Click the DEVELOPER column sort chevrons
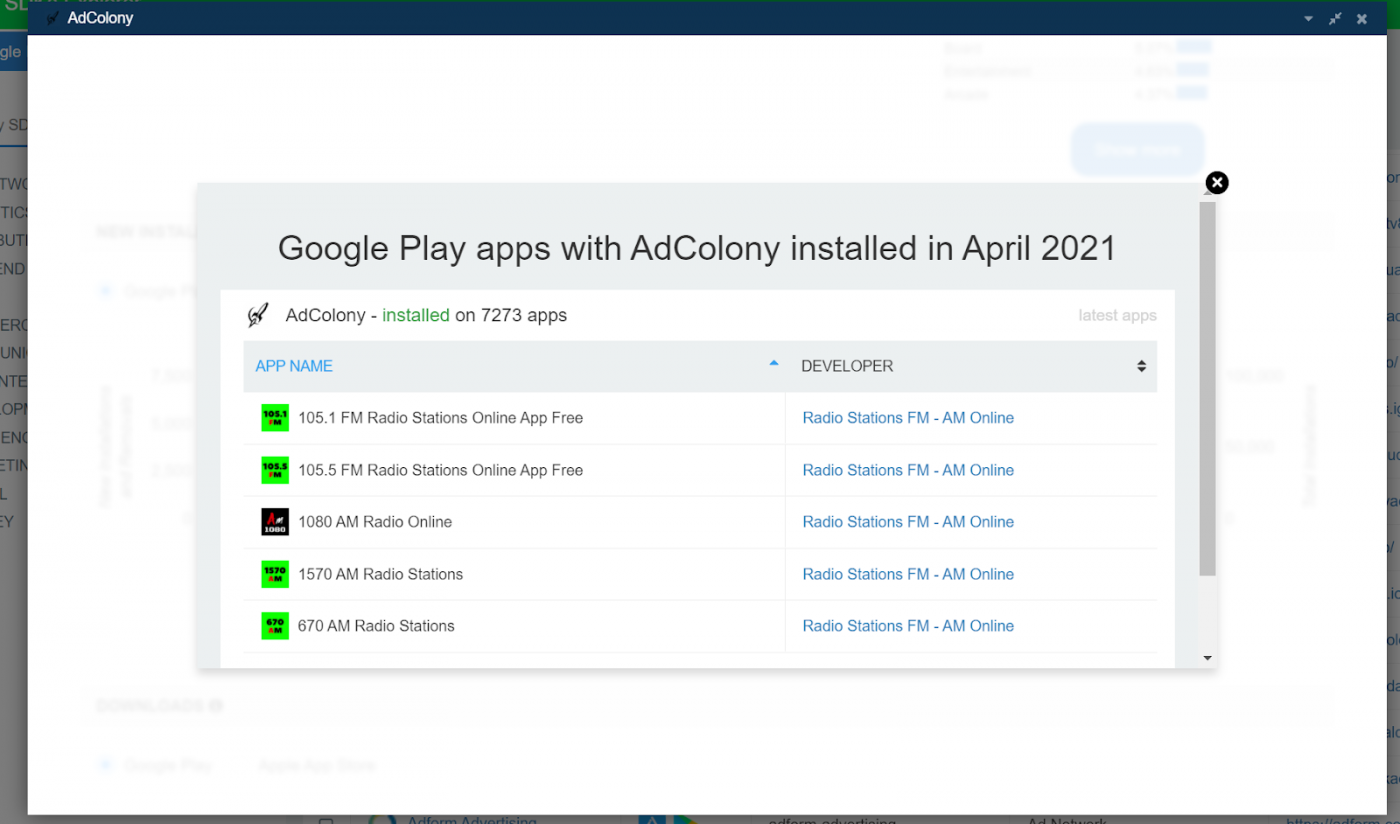 1142,366
